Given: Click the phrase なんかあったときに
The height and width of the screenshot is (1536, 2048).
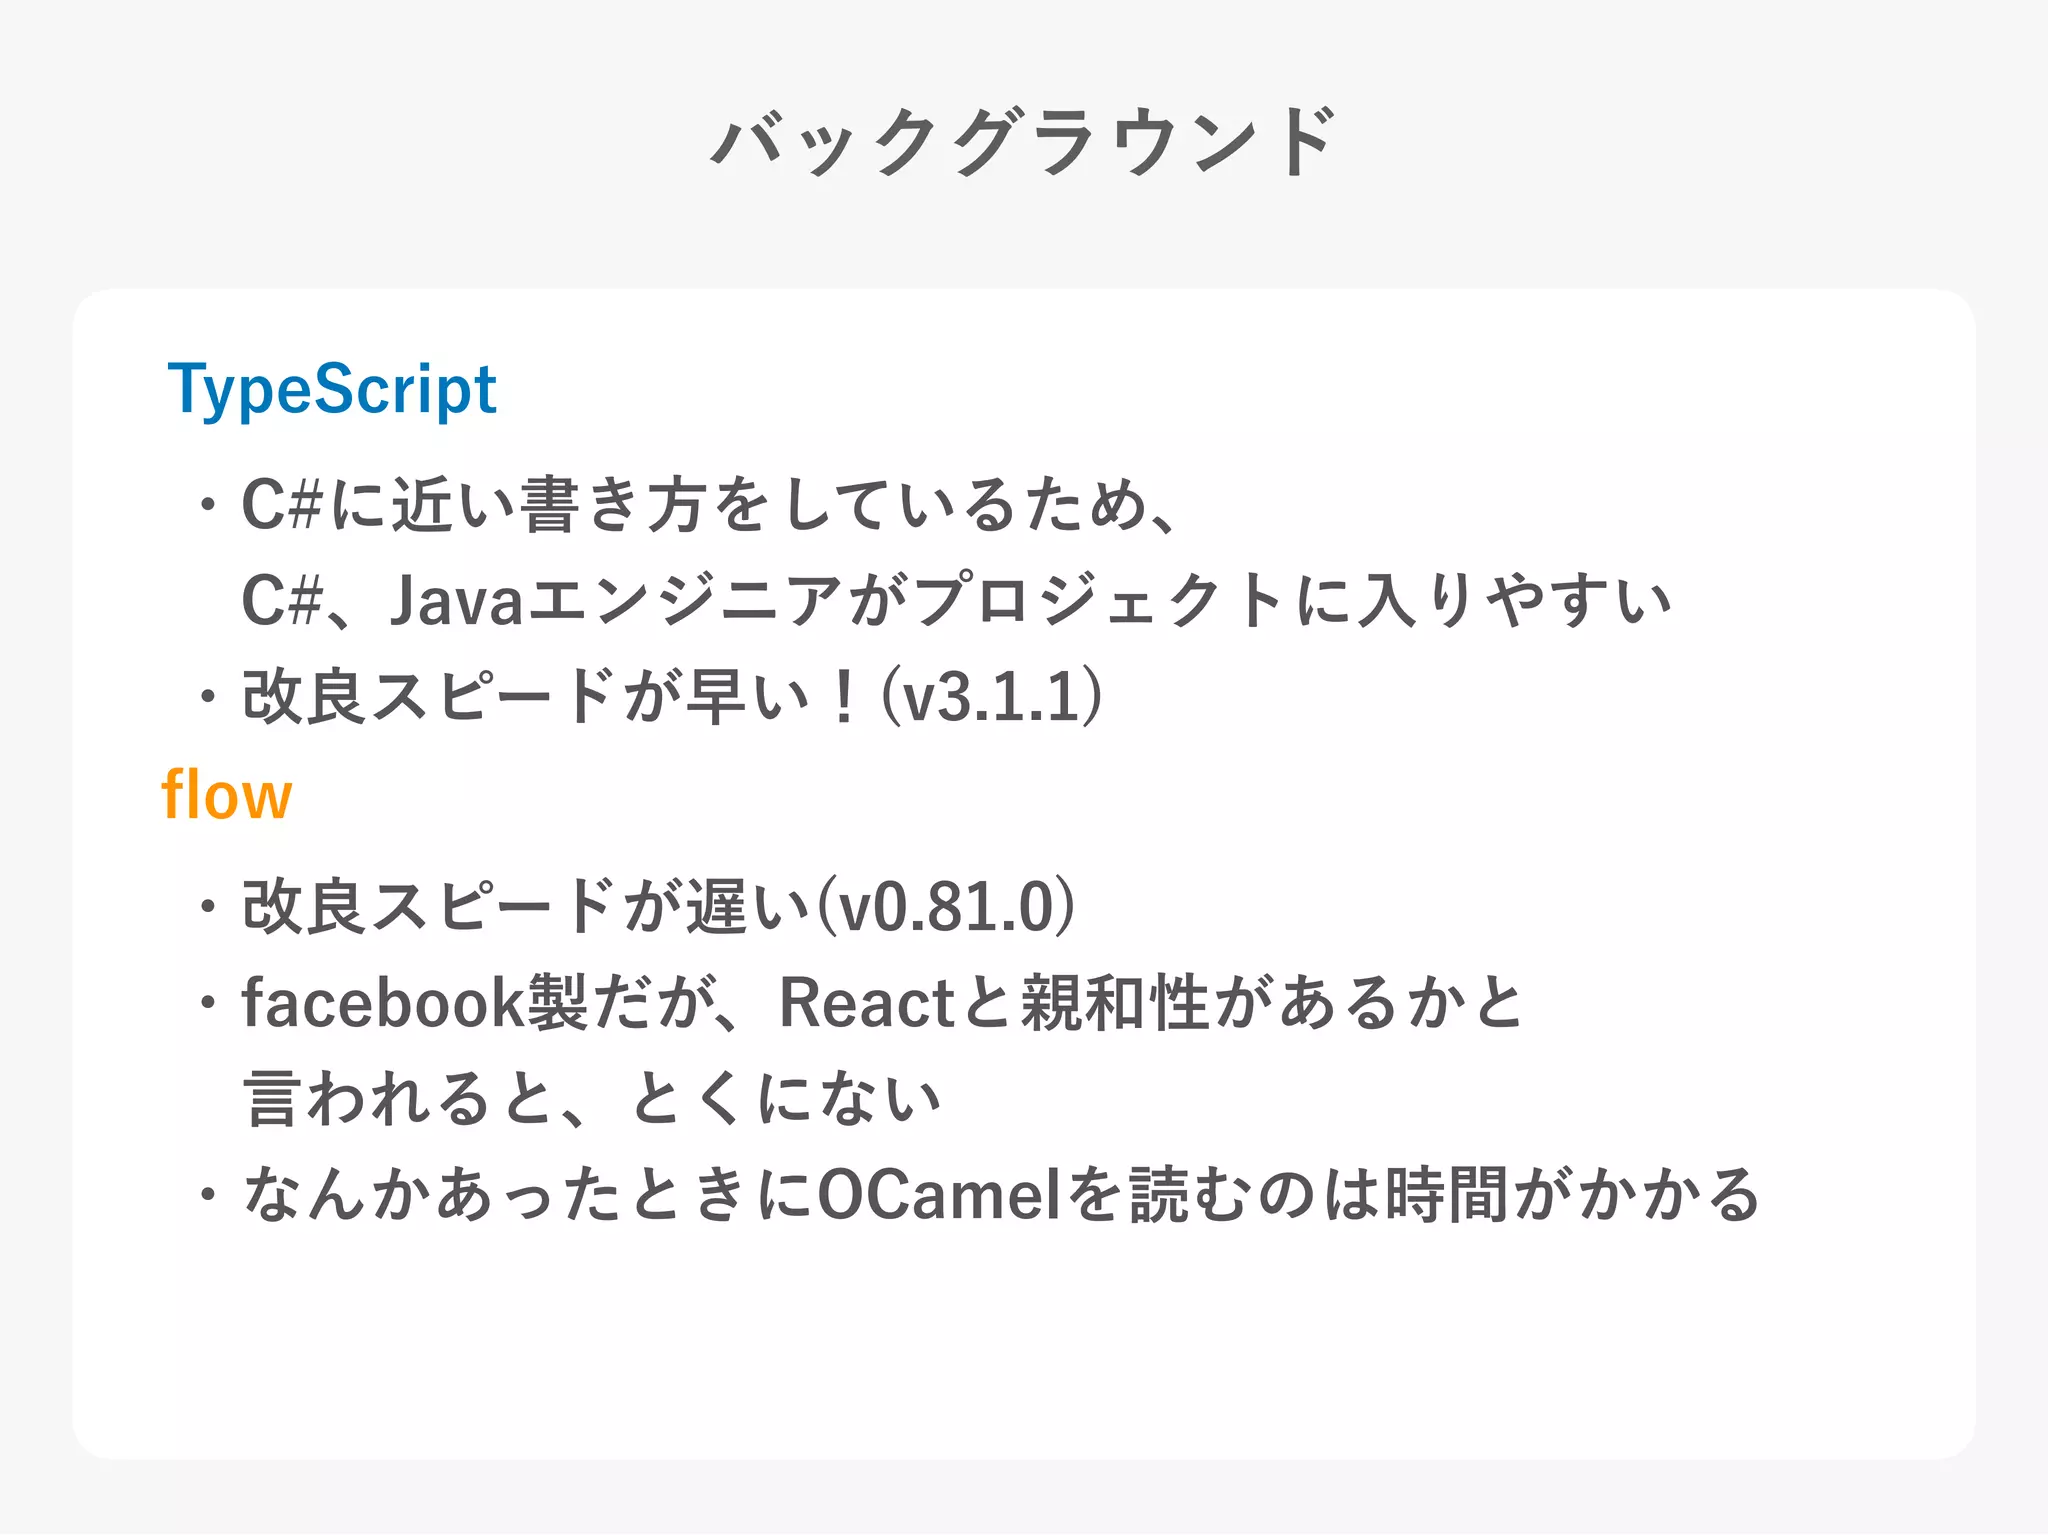Looking at the screenshot, I should (x=528, y=1195).
